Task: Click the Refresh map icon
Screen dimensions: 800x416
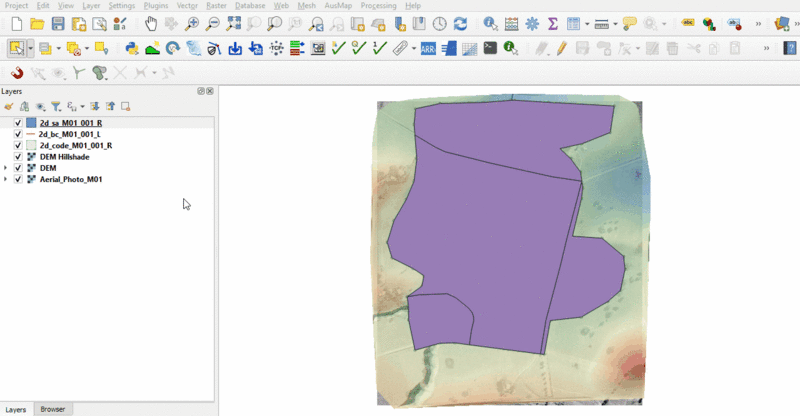Action: coord(460,23)
